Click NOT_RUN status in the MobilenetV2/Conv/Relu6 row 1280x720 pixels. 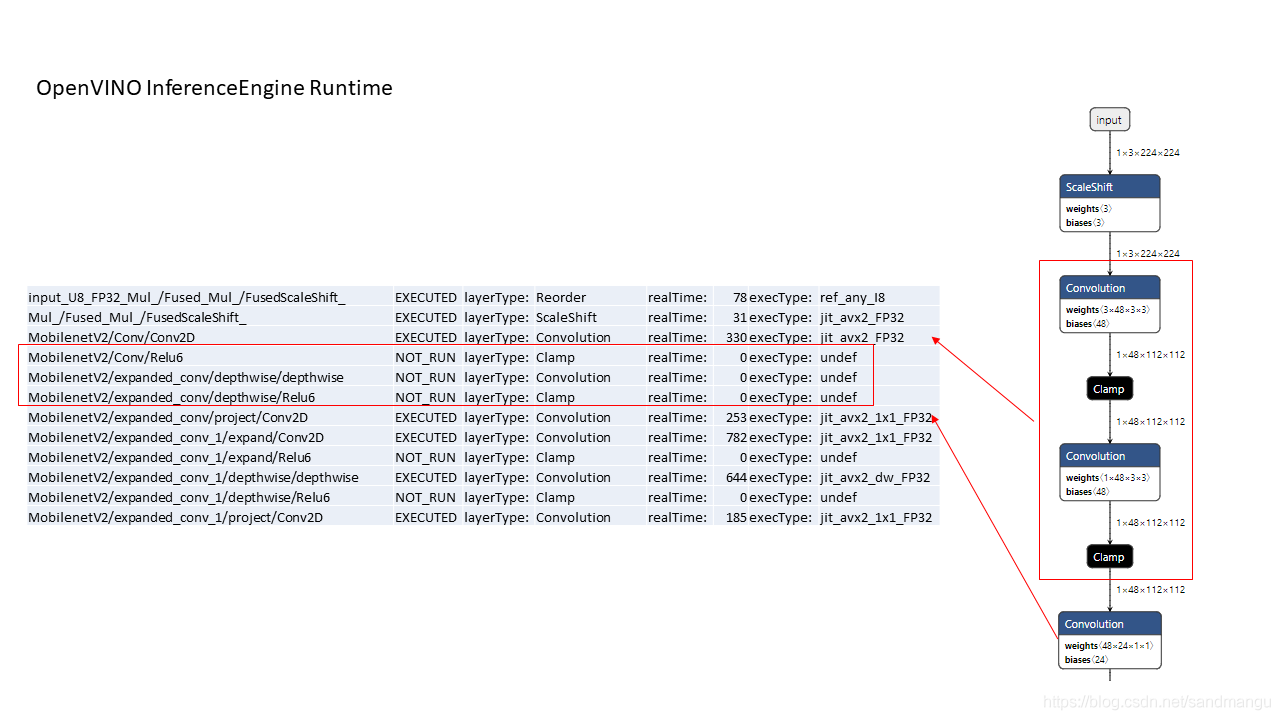click(426, 357)
